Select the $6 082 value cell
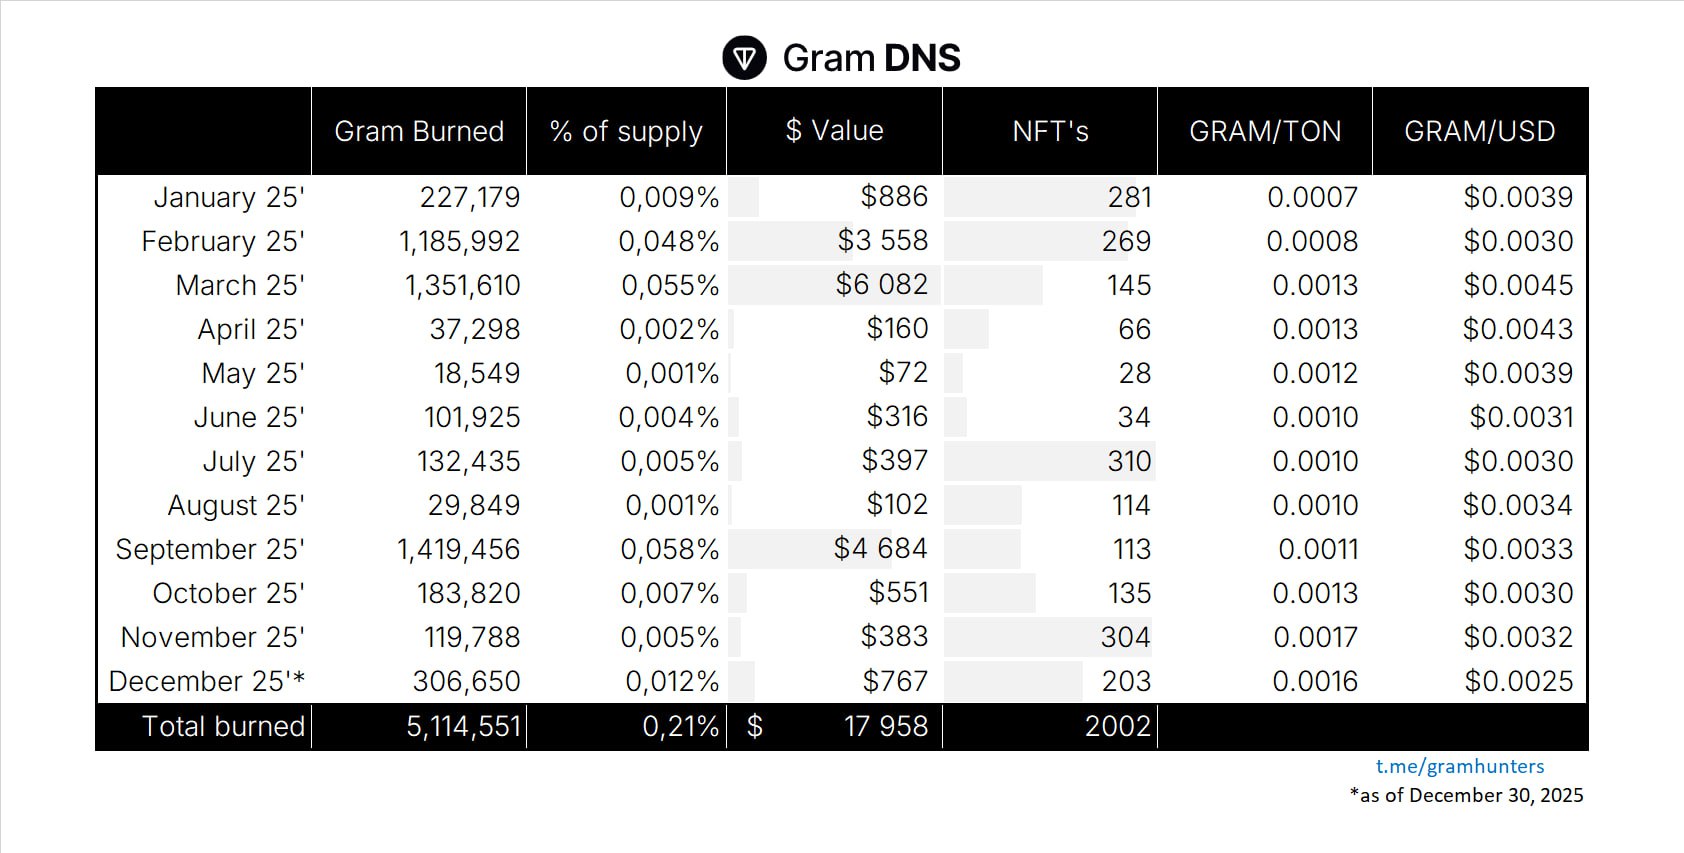Screen dimensions: 1684x853 [x=881, y=285]
